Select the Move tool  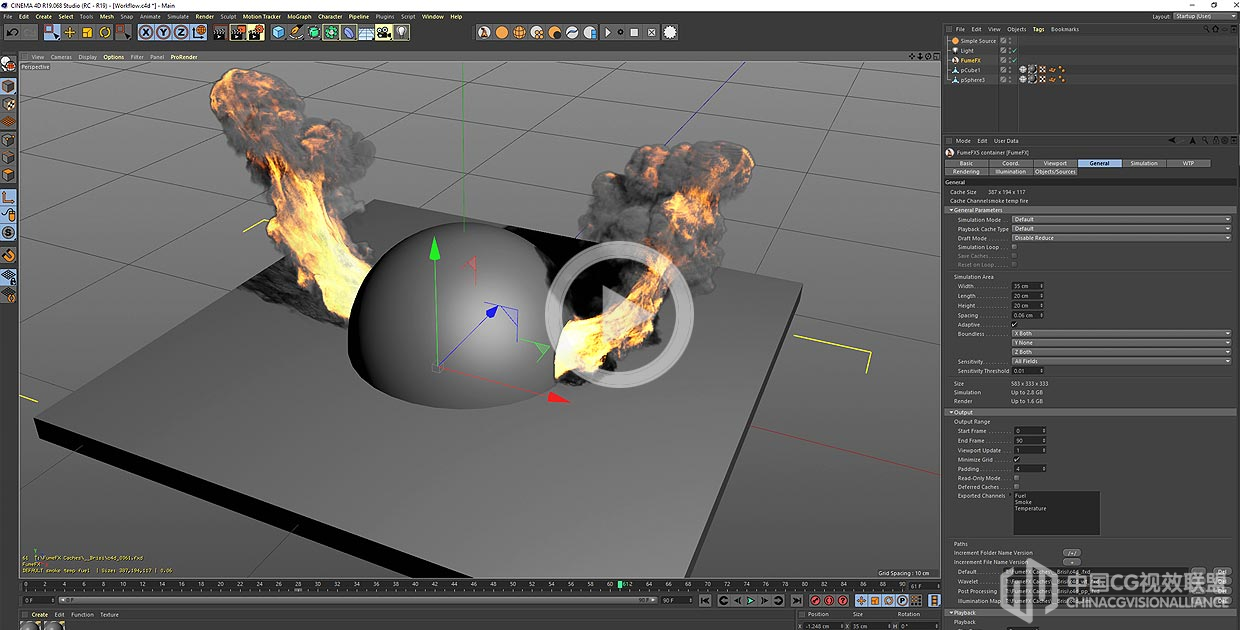69,32
